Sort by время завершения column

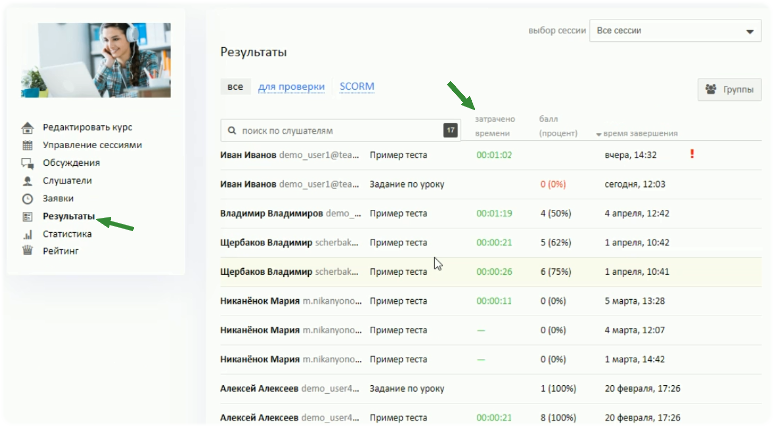tap(641, 134)
